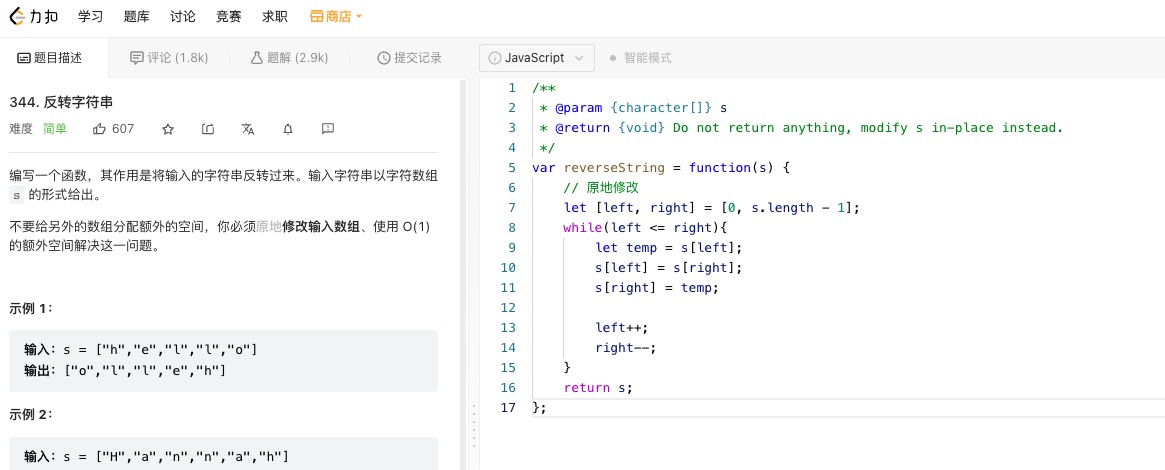Click the comment line '// 原地修改'
Screen dimensions: 1165x470
point(601,188)
